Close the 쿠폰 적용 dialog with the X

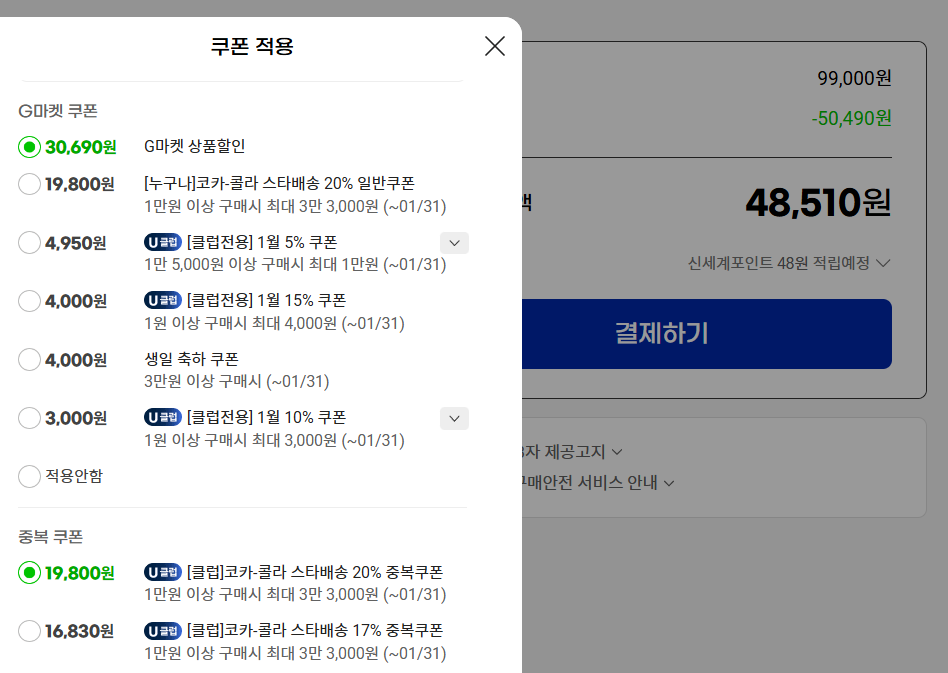pyautogui.click(x=494, y=45)
